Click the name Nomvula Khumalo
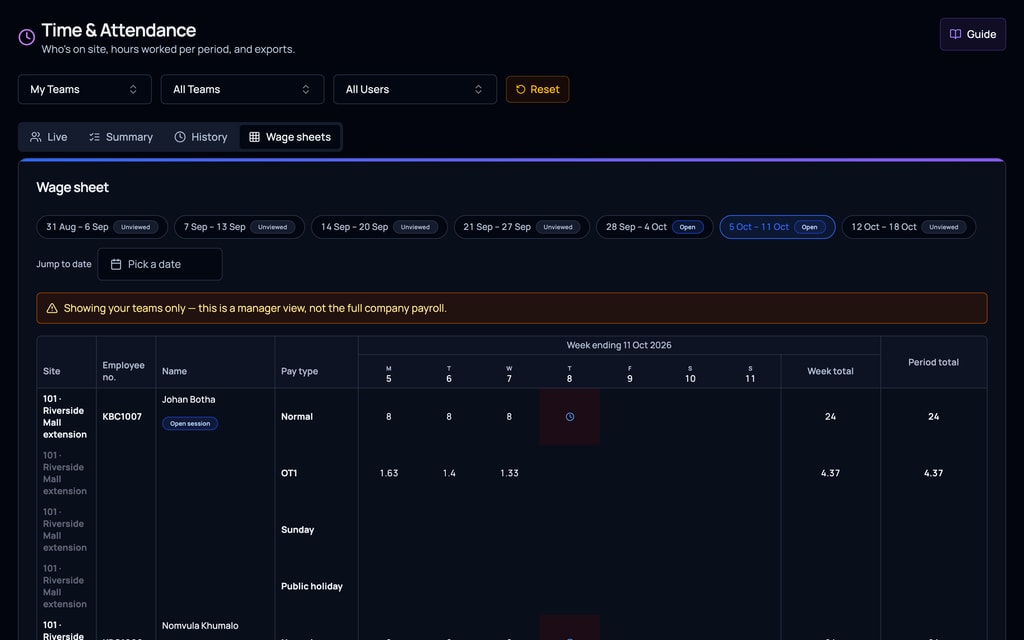The image size is (1024, 640). 200,626
